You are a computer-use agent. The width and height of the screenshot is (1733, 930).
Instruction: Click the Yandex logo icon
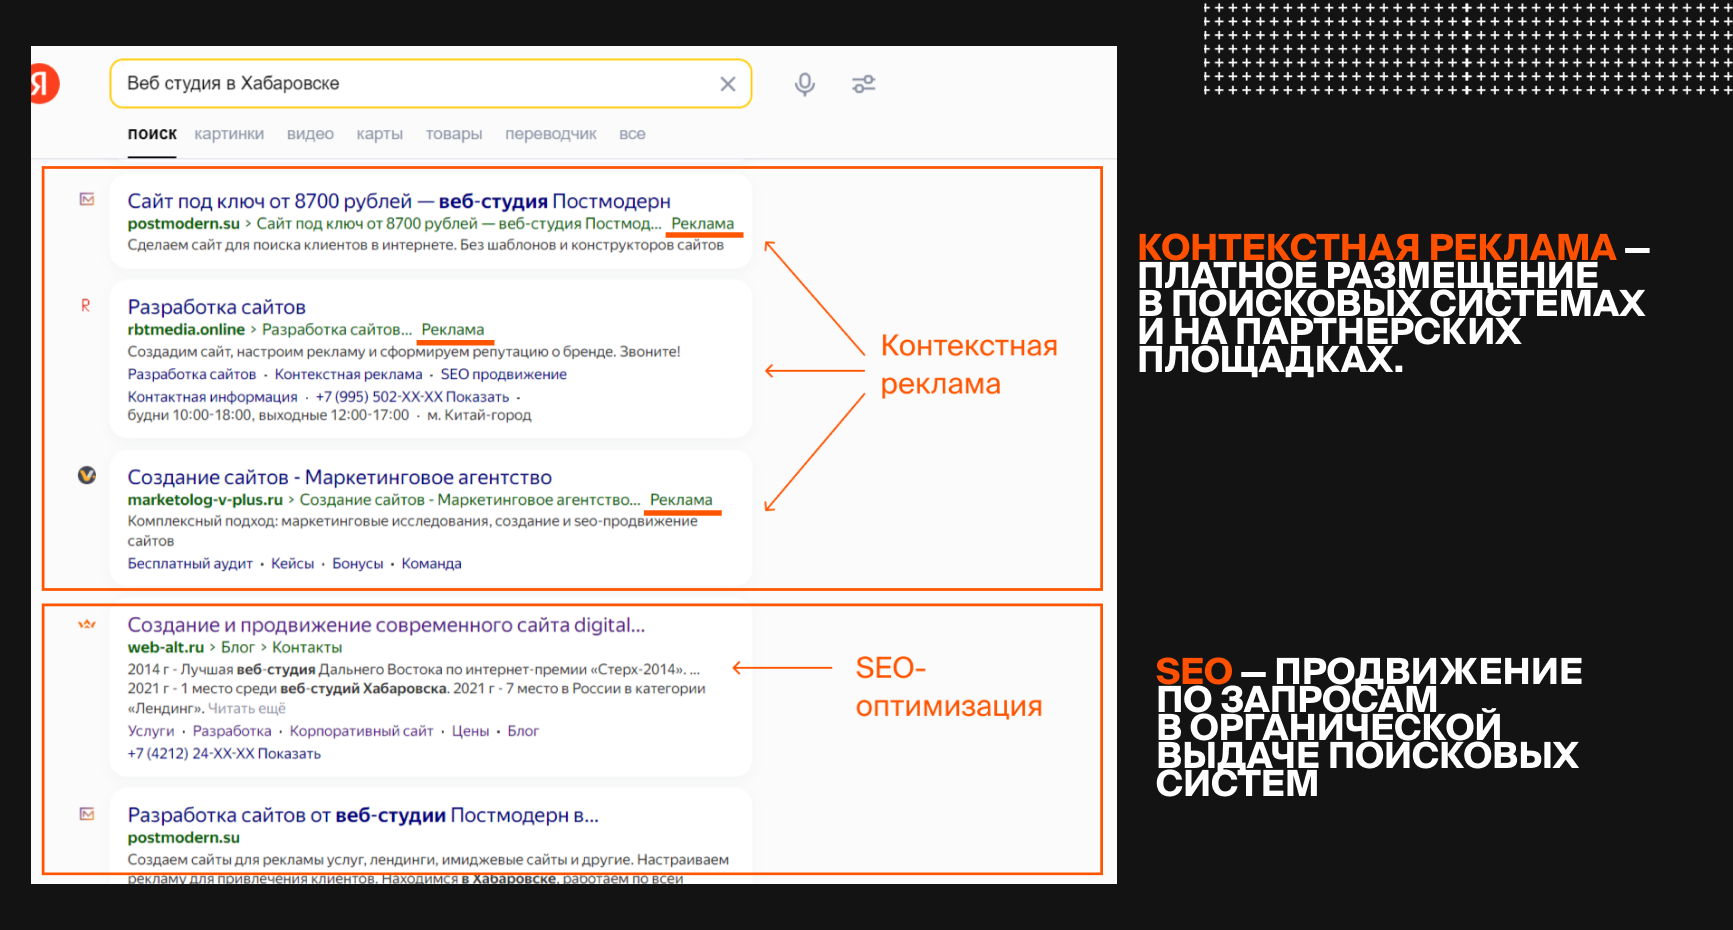pyautogui.click(x=45, y=84)
